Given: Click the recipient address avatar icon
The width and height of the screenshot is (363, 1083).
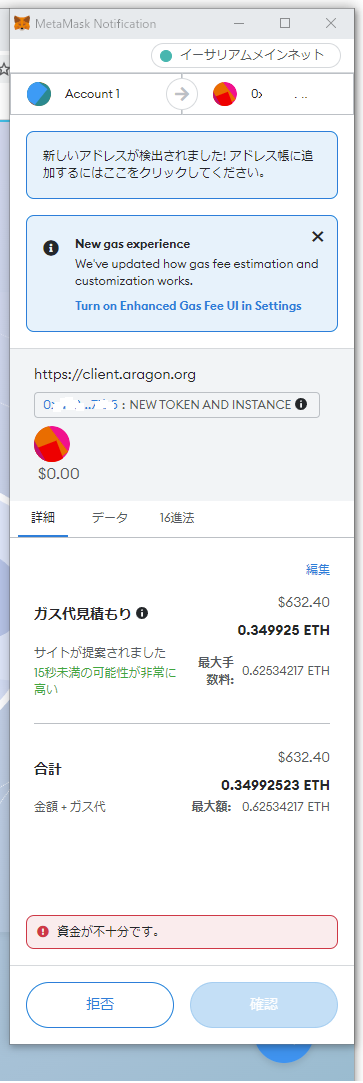Looking at the screenshot, I should [x=225, y=94].
